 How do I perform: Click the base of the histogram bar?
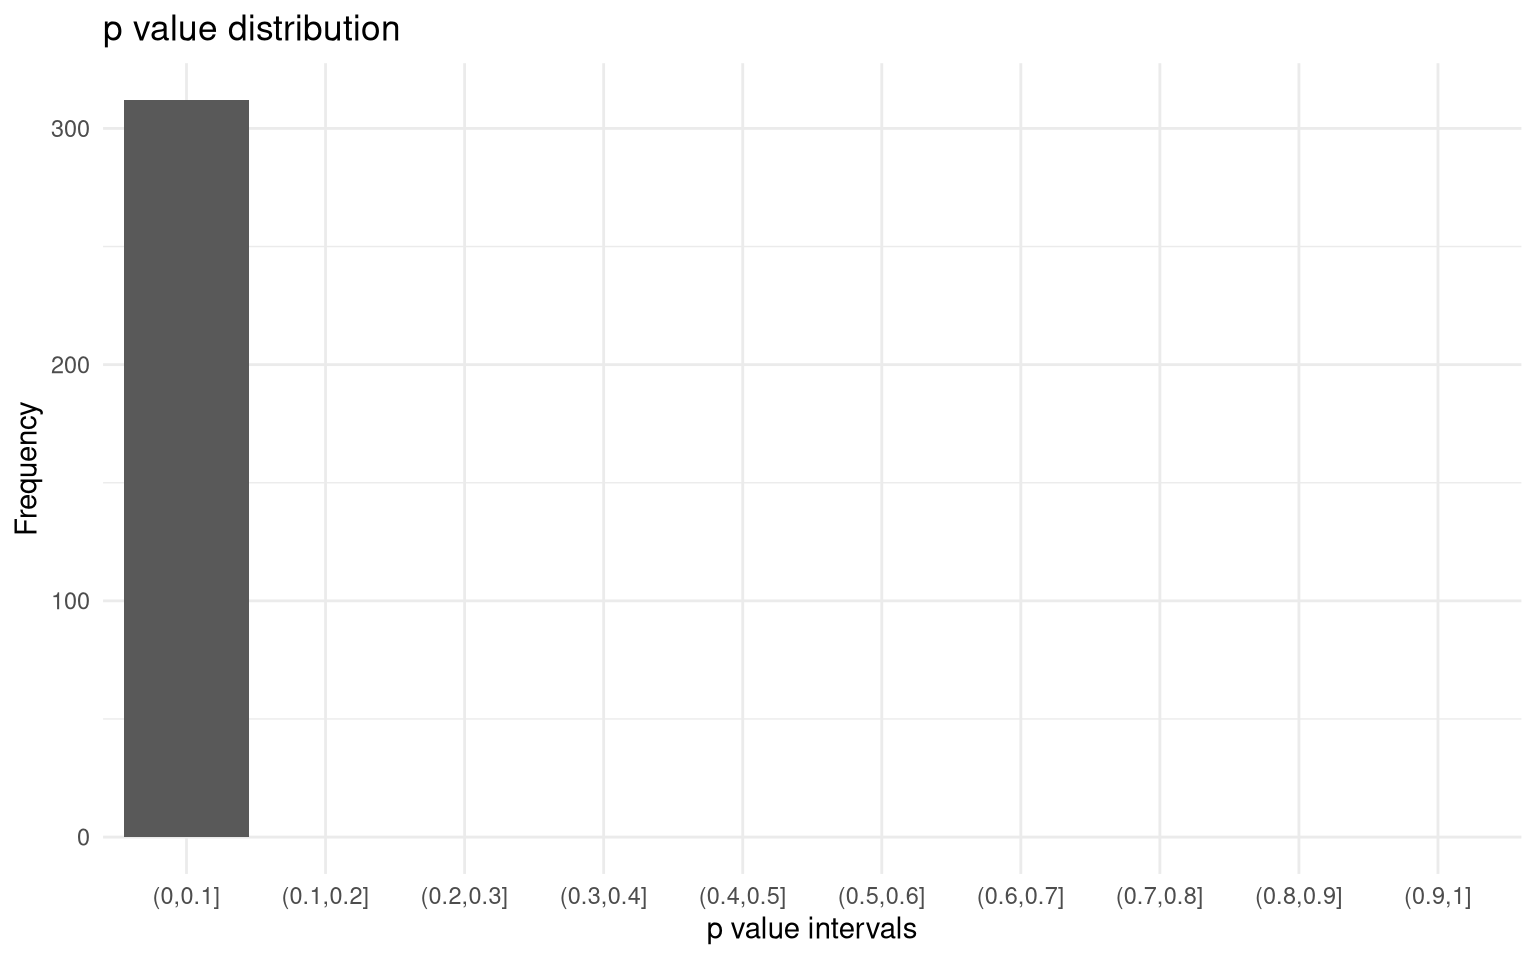186,835
